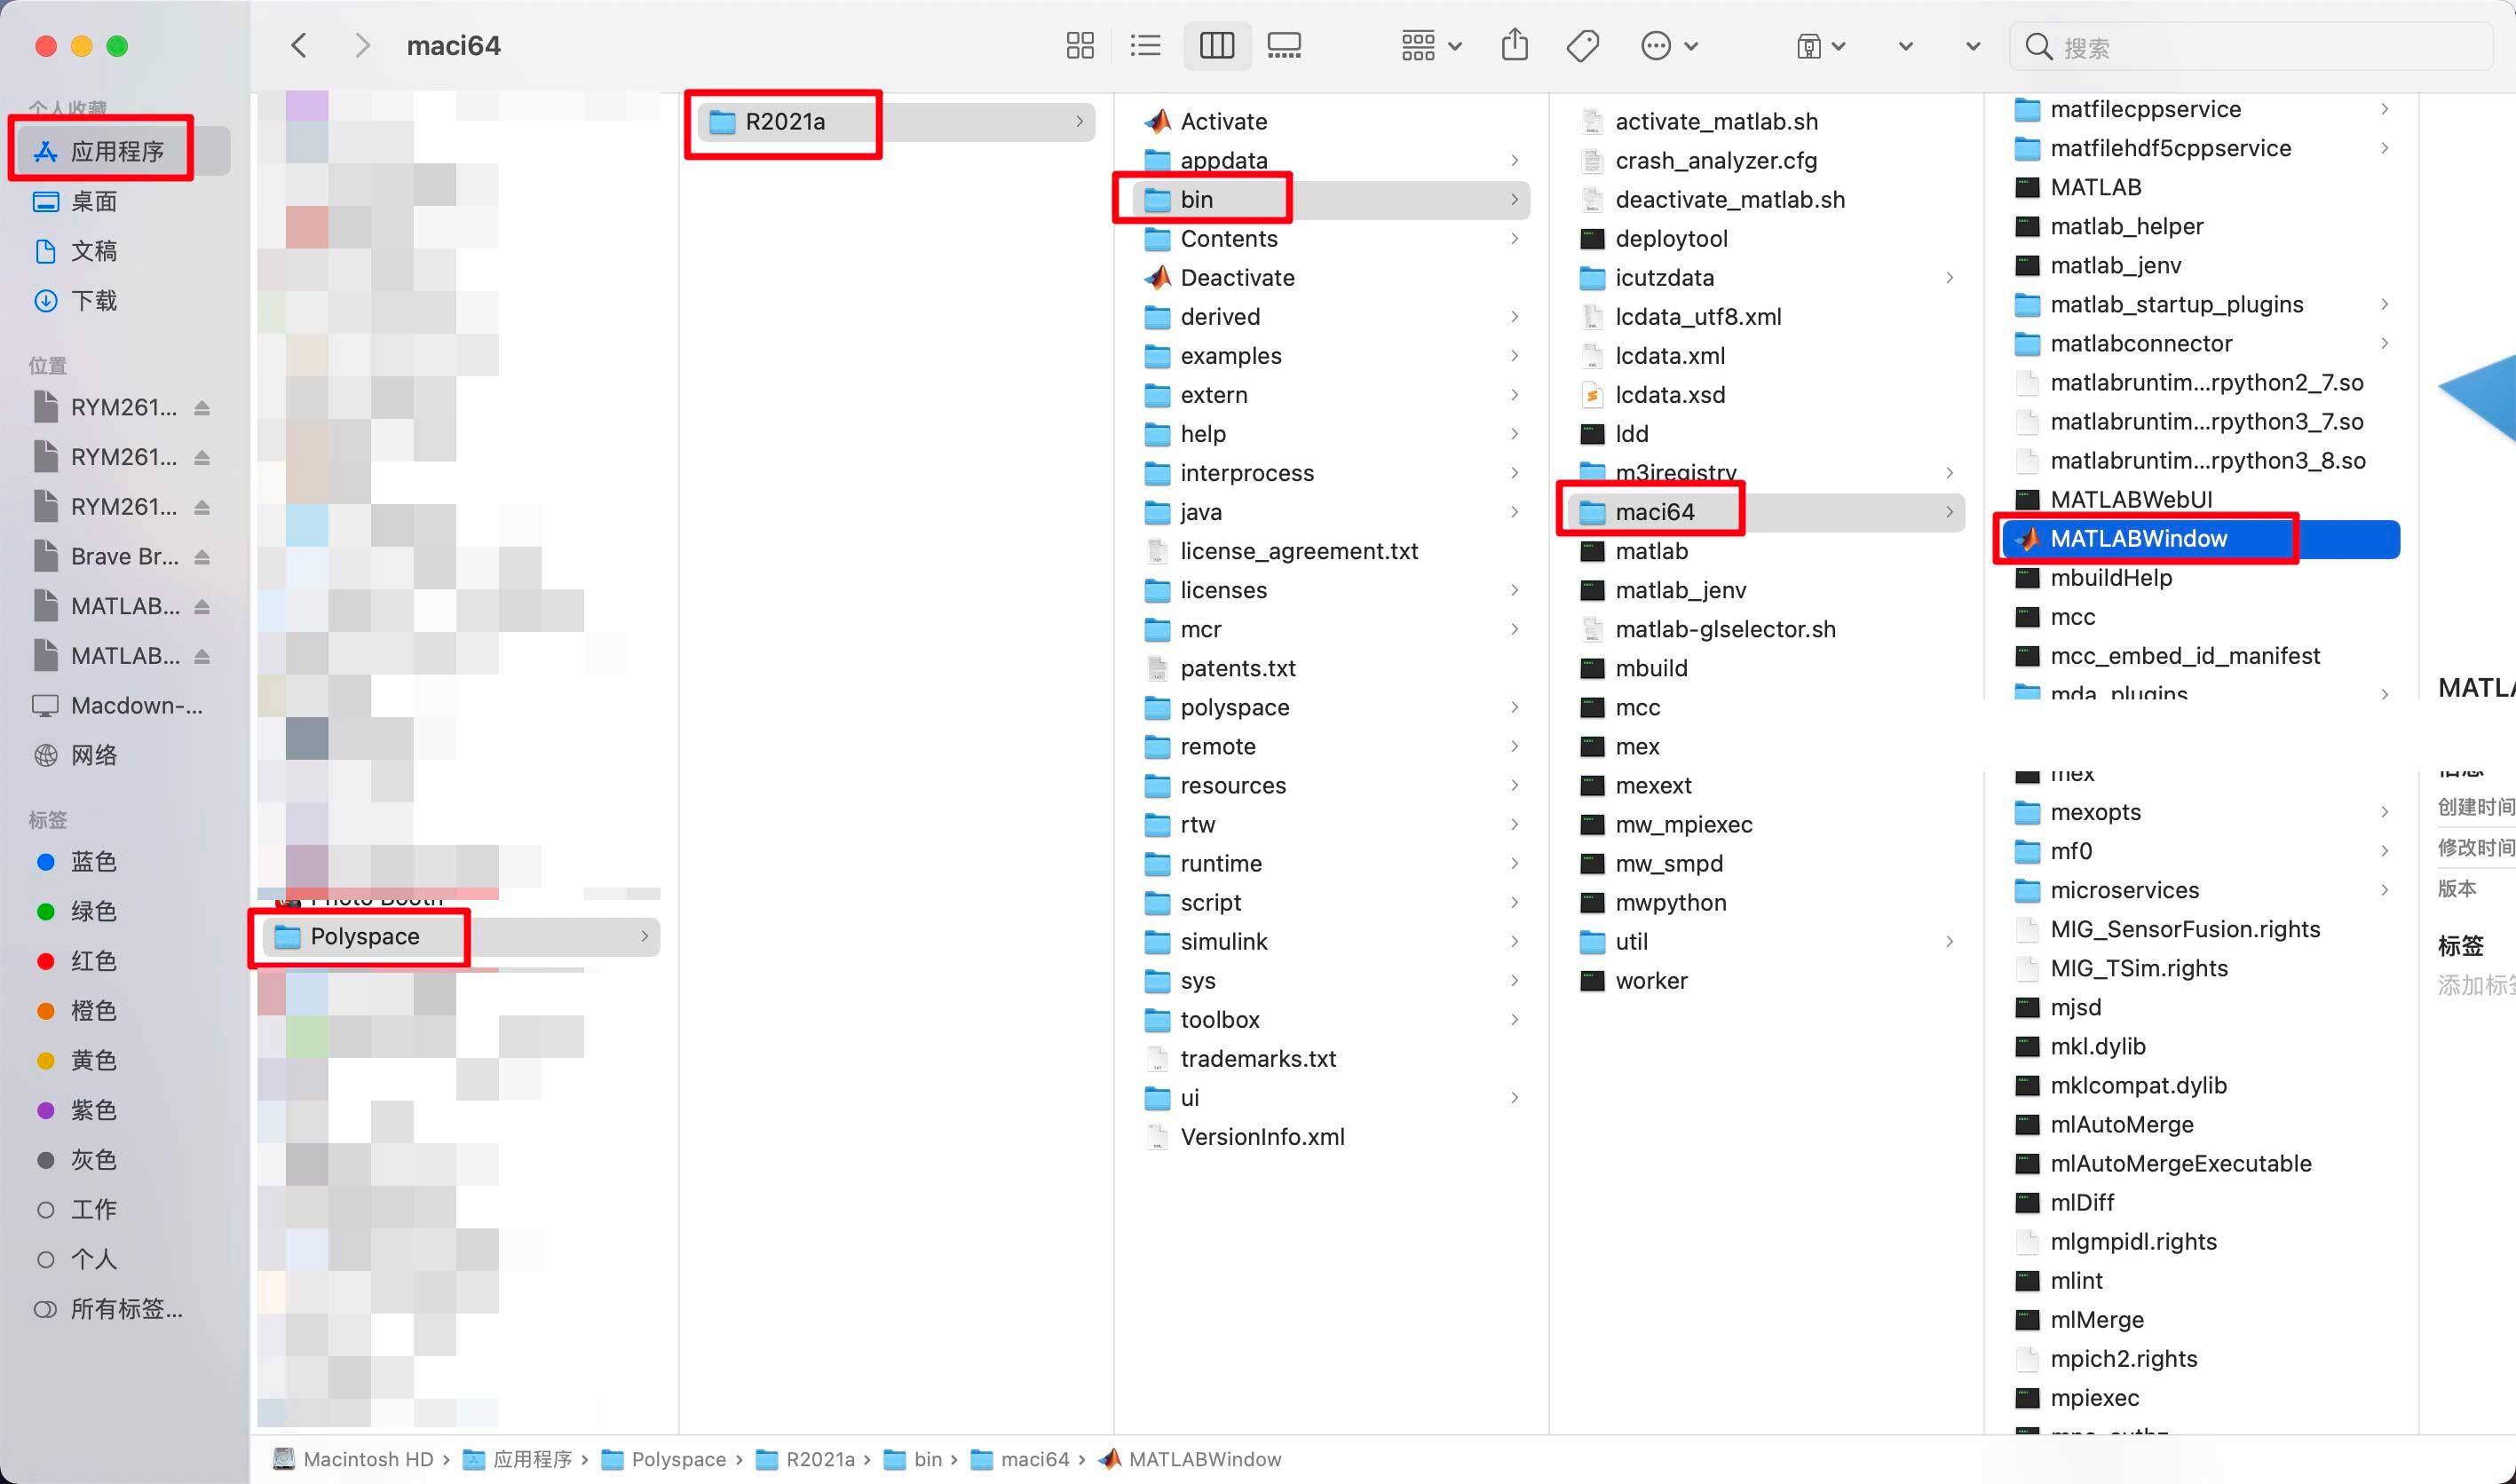
Task: Select the R2021a folder
Action: coord(895,121)
